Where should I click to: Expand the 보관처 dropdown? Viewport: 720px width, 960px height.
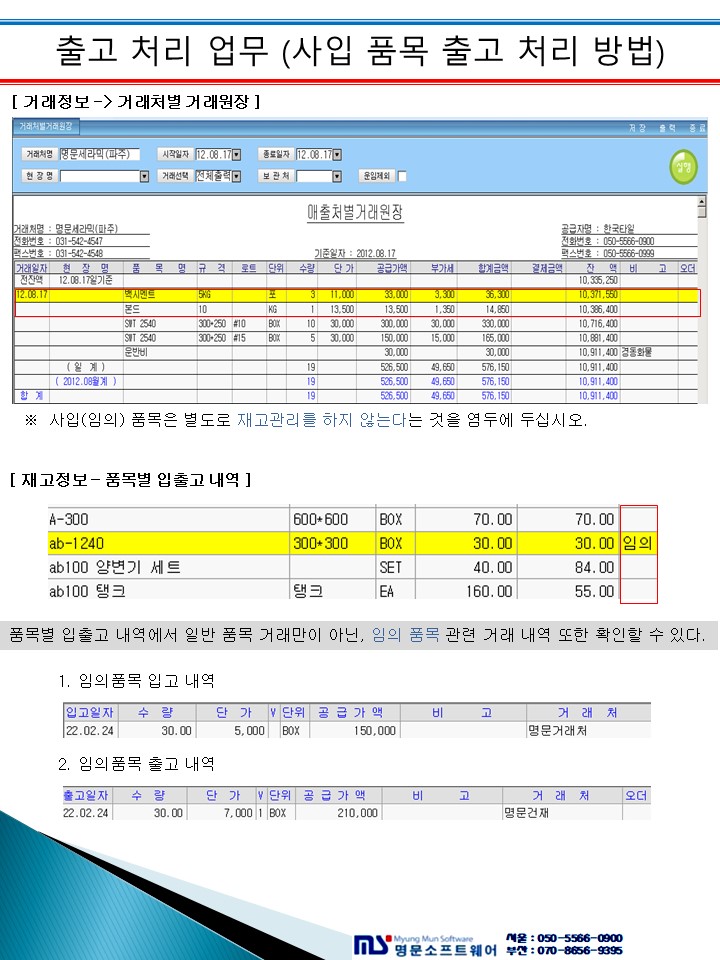[337, 176]
